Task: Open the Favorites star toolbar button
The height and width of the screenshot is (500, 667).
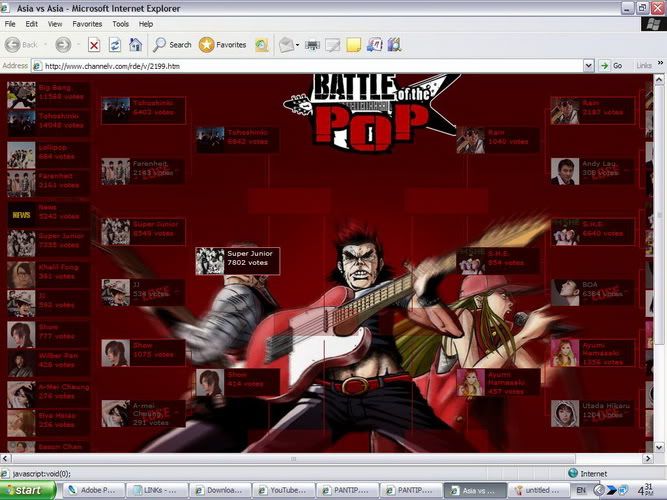Action: 222,45
